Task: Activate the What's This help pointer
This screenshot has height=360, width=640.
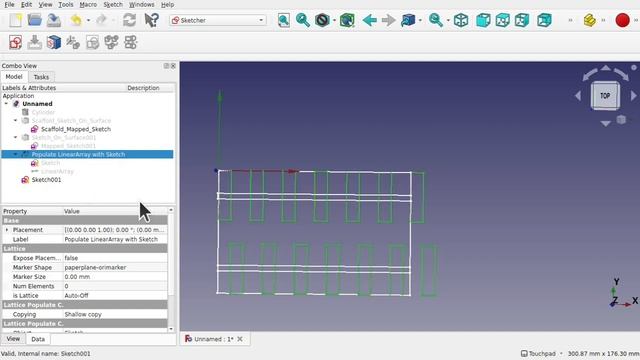Action: point(151,20)
